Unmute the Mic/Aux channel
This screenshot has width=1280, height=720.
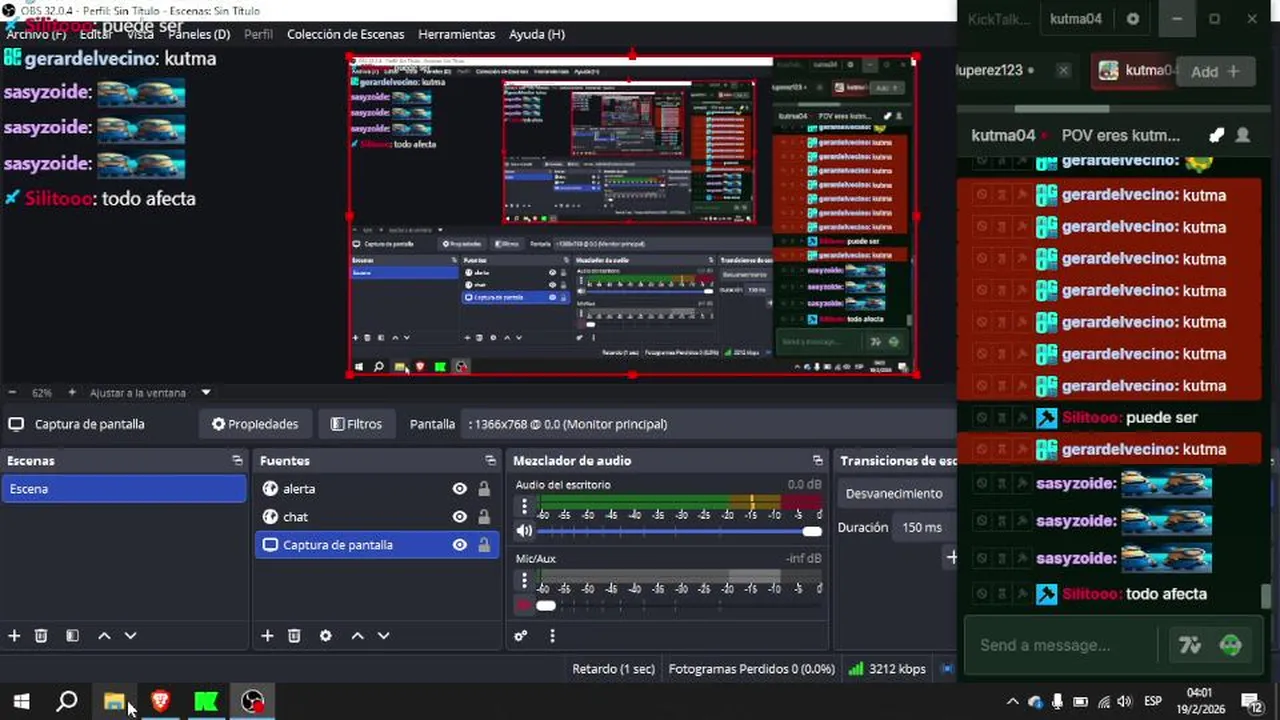click(x=524, y=605)
